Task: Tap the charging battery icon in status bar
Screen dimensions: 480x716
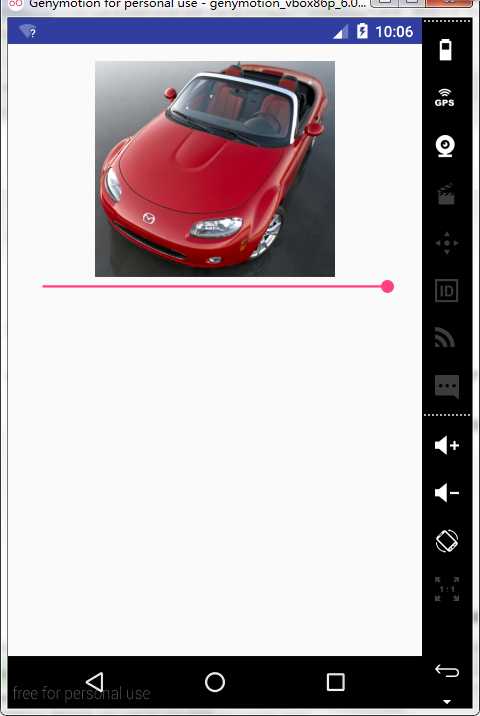Action: [362, 31]
